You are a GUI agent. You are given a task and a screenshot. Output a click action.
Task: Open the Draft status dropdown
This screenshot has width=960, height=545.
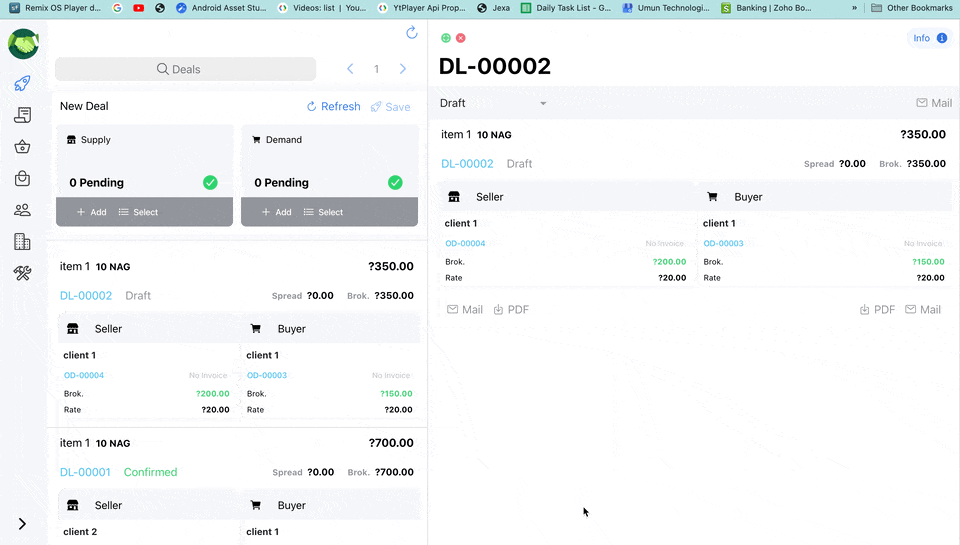click(493, 103)
